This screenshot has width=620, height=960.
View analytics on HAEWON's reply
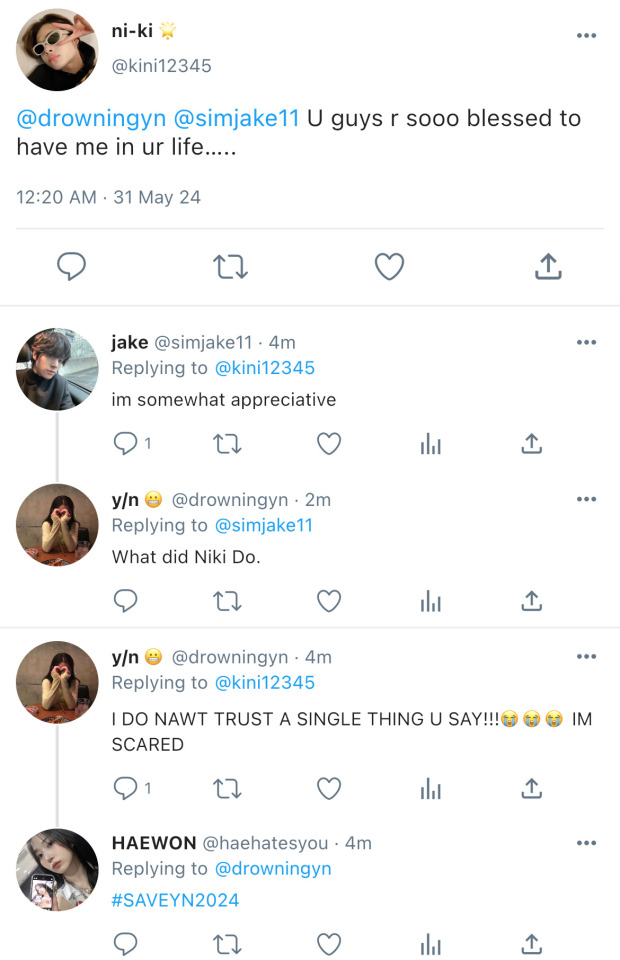(x=431, y=943)
